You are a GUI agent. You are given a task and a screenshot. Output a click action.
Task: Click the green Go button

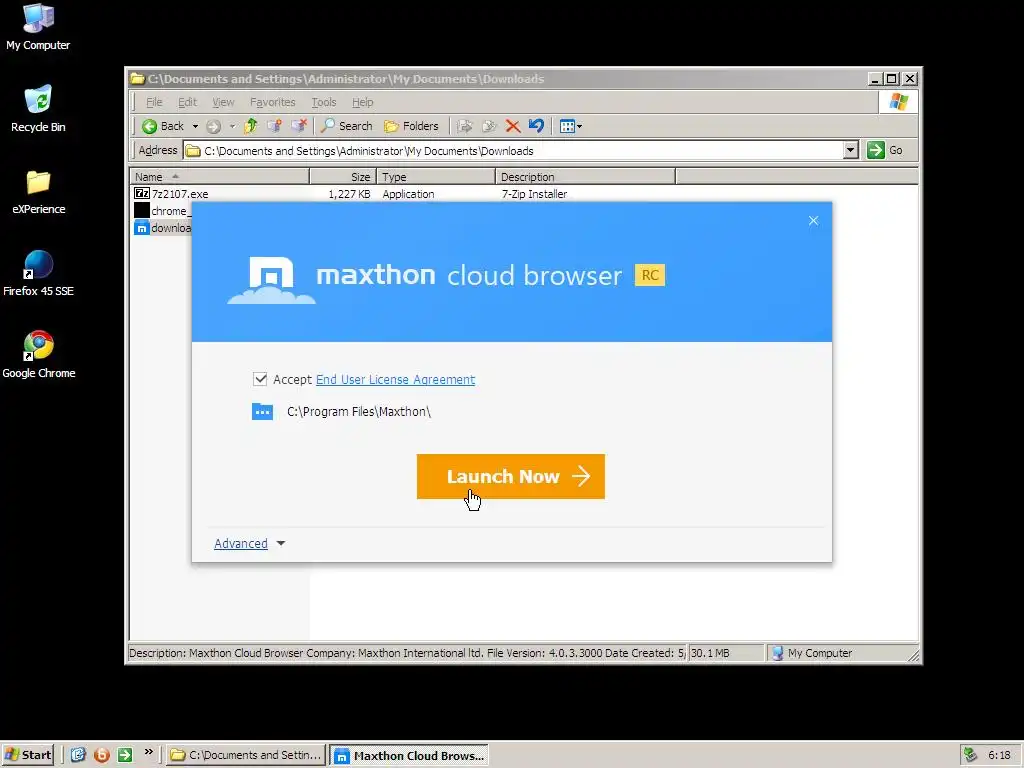click(x=885, y=150)
